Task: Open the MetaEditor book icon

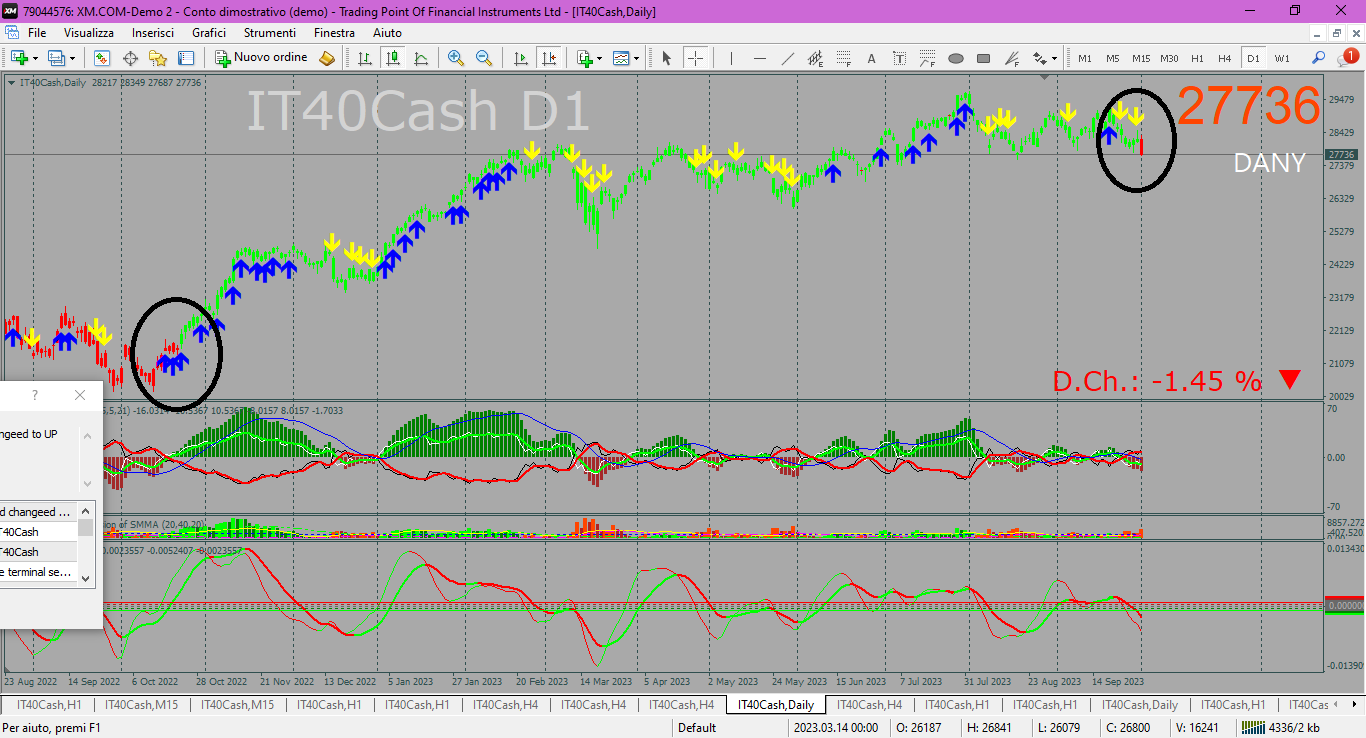Action: point(327,58)
